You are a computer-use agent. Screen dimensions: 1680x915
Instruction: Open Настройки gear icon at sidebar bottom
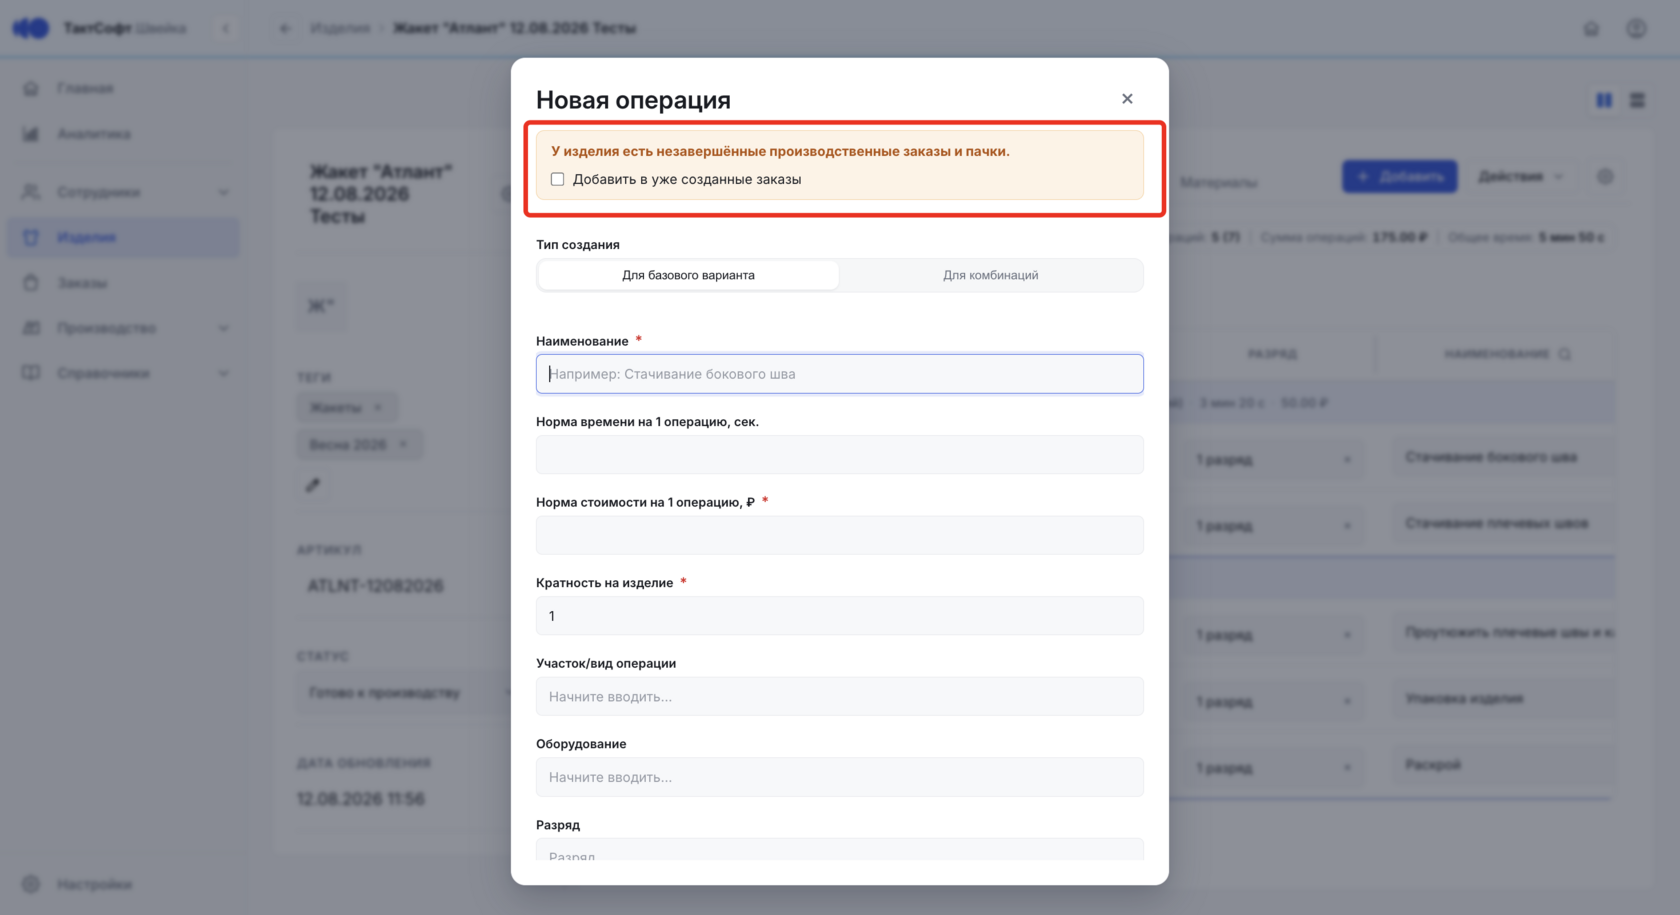pyautogui.click(x=31, y=884)
